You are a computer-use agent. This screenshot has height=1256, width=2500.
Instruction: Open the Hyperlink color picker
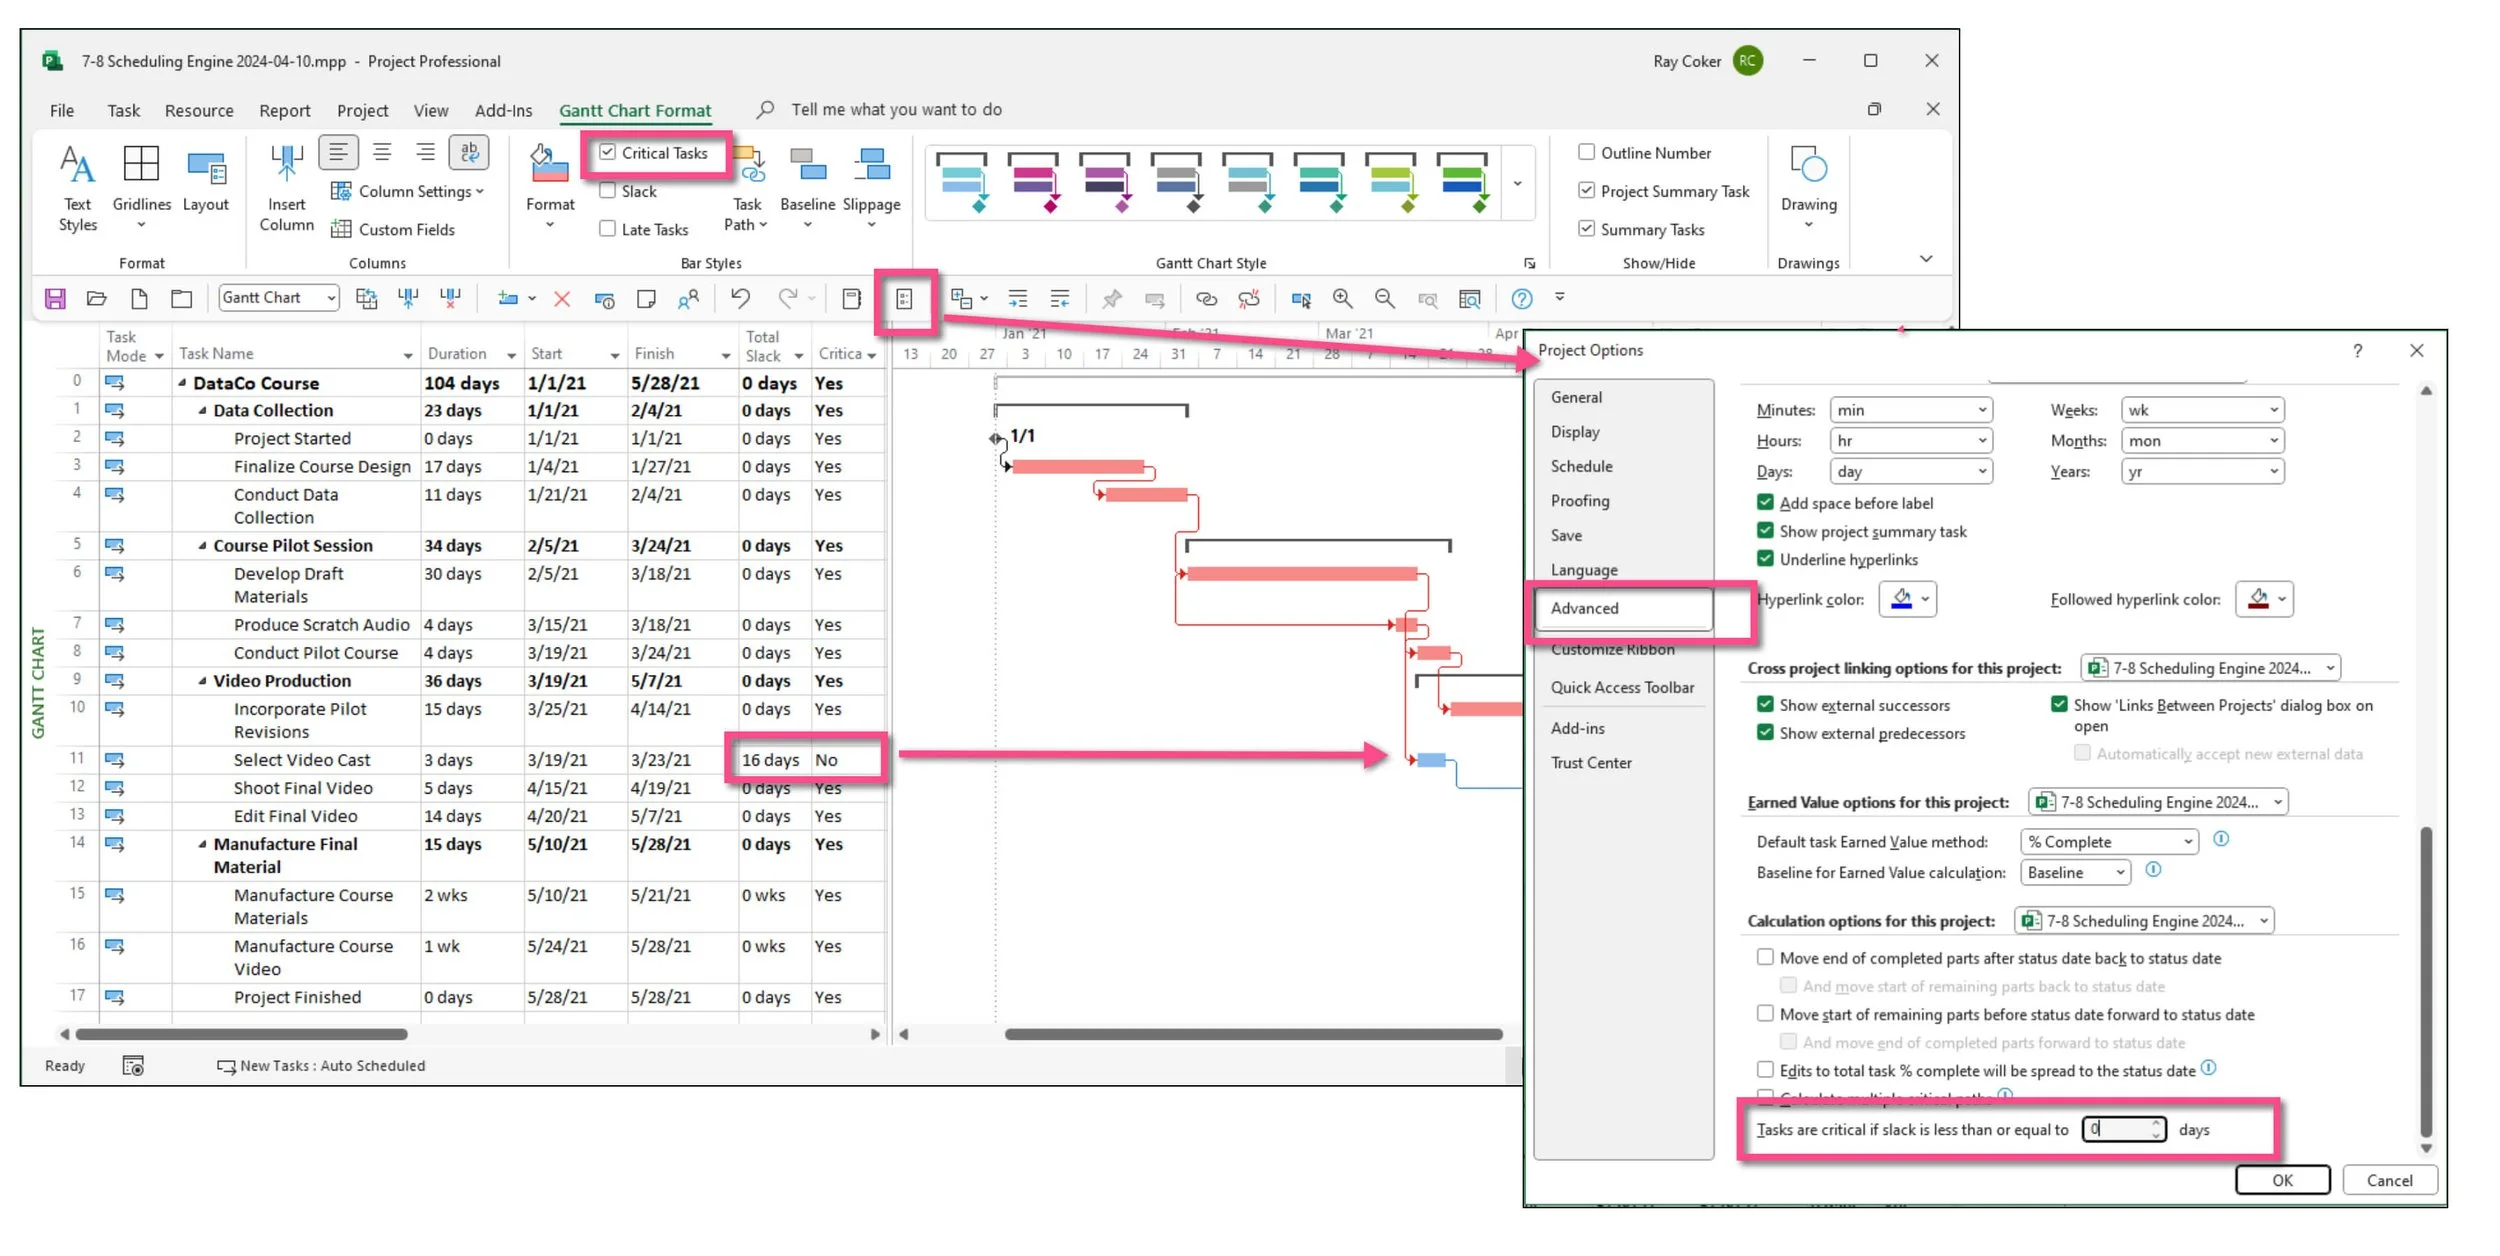[1908, 599]
